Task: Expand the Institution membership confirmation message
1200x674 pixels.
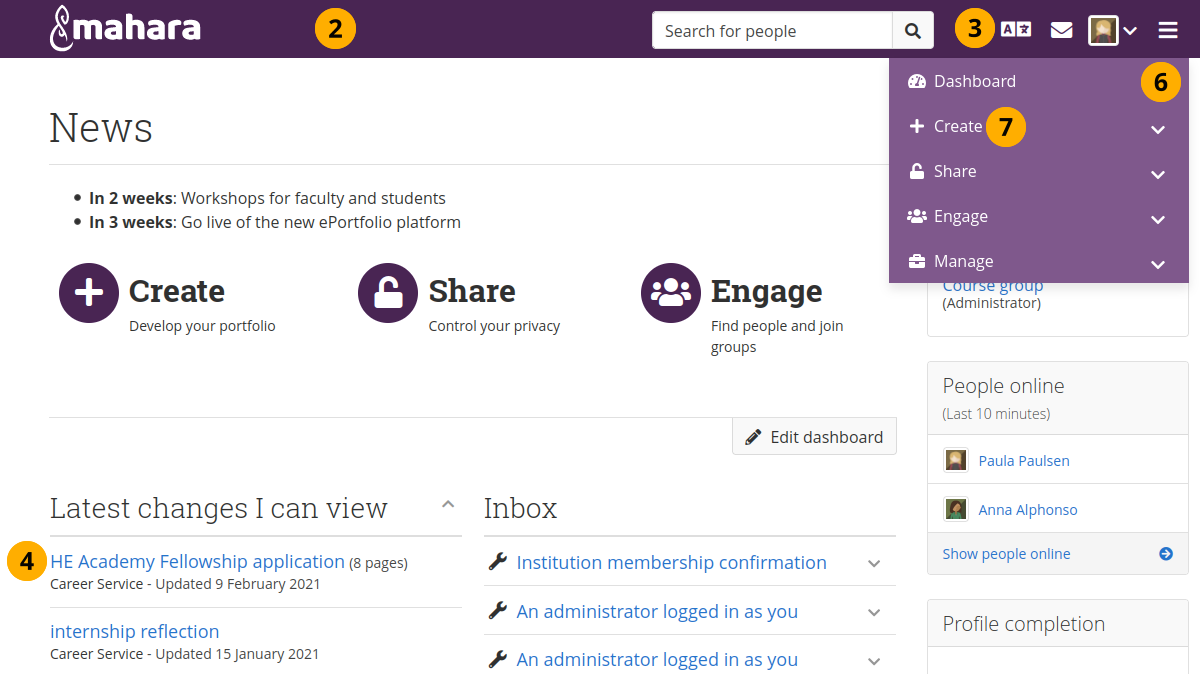Action: [874, 563]
